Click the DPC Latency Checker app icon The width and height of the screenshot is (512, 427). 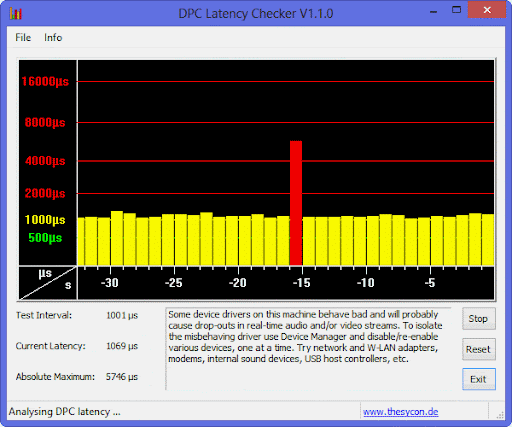[x=15, y=14]
